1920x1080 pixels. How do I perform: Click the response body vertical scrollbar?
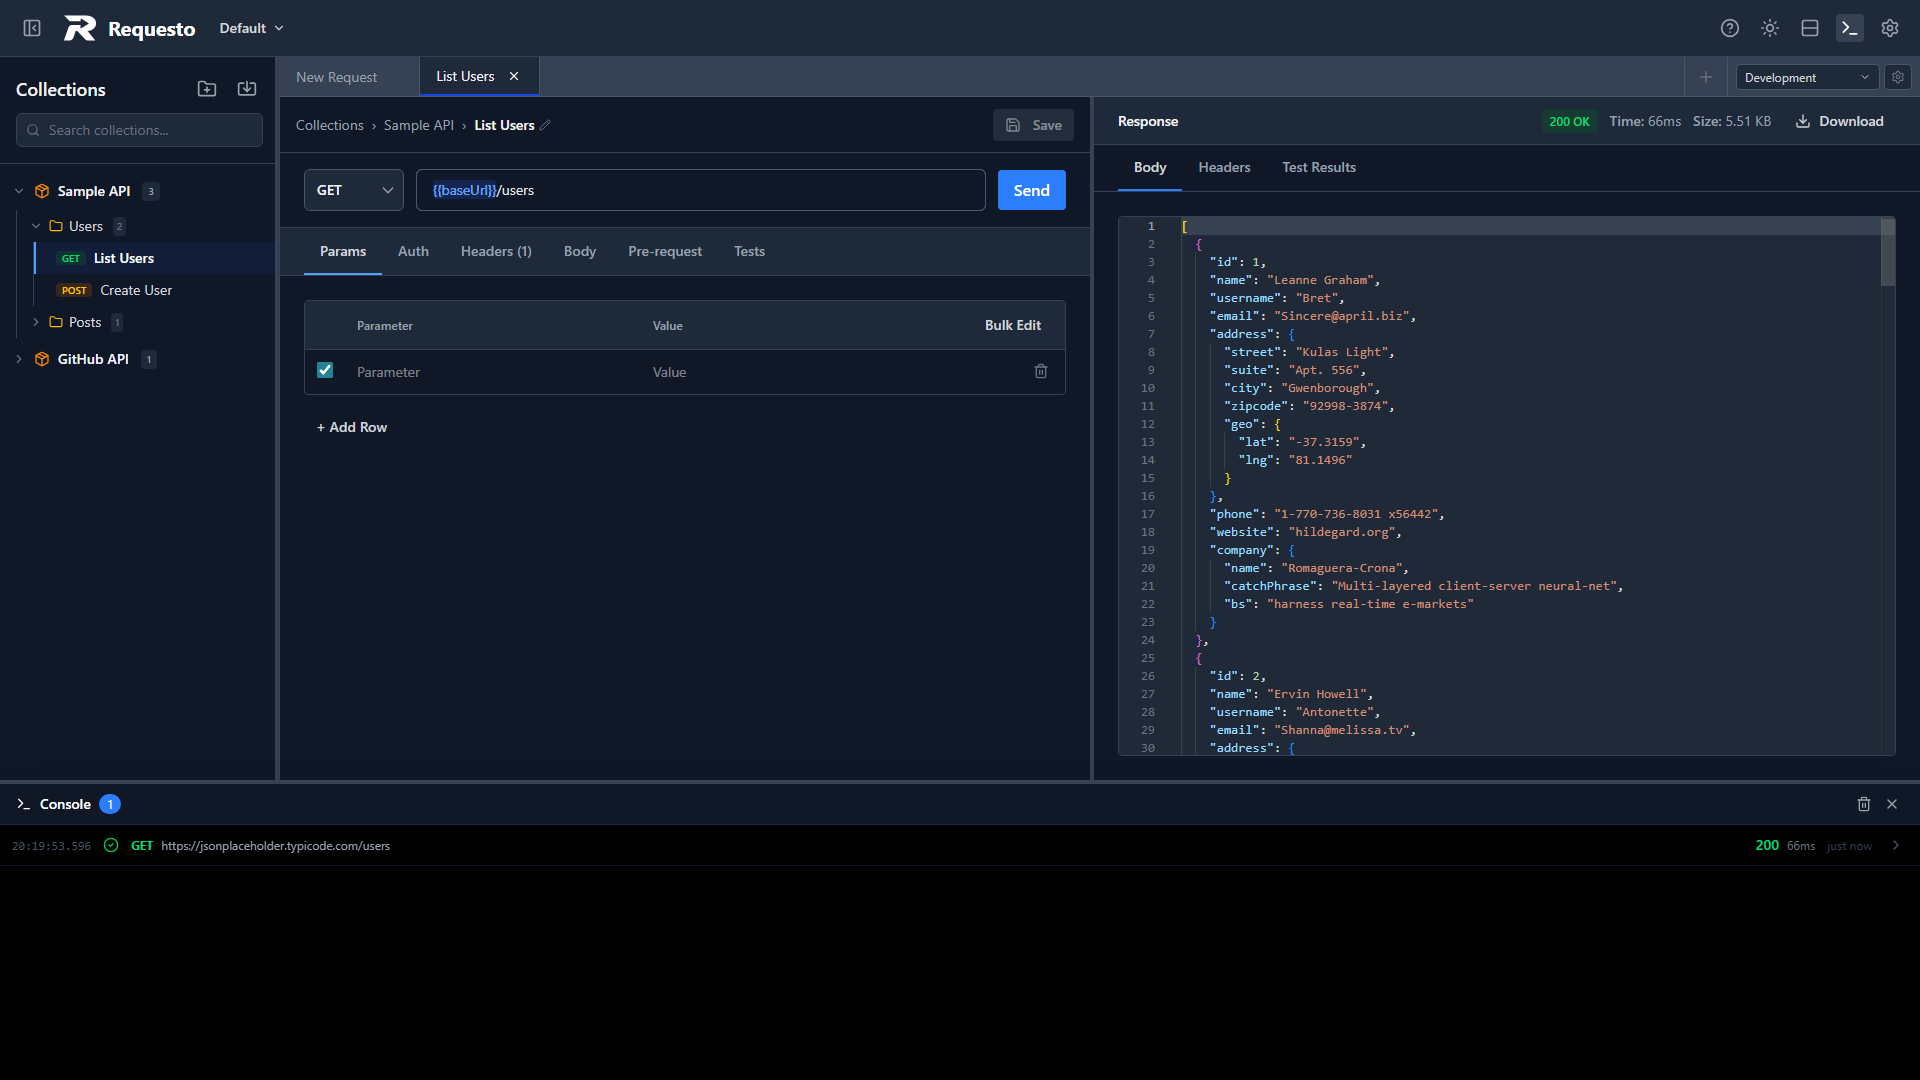tap(1888, 253)
